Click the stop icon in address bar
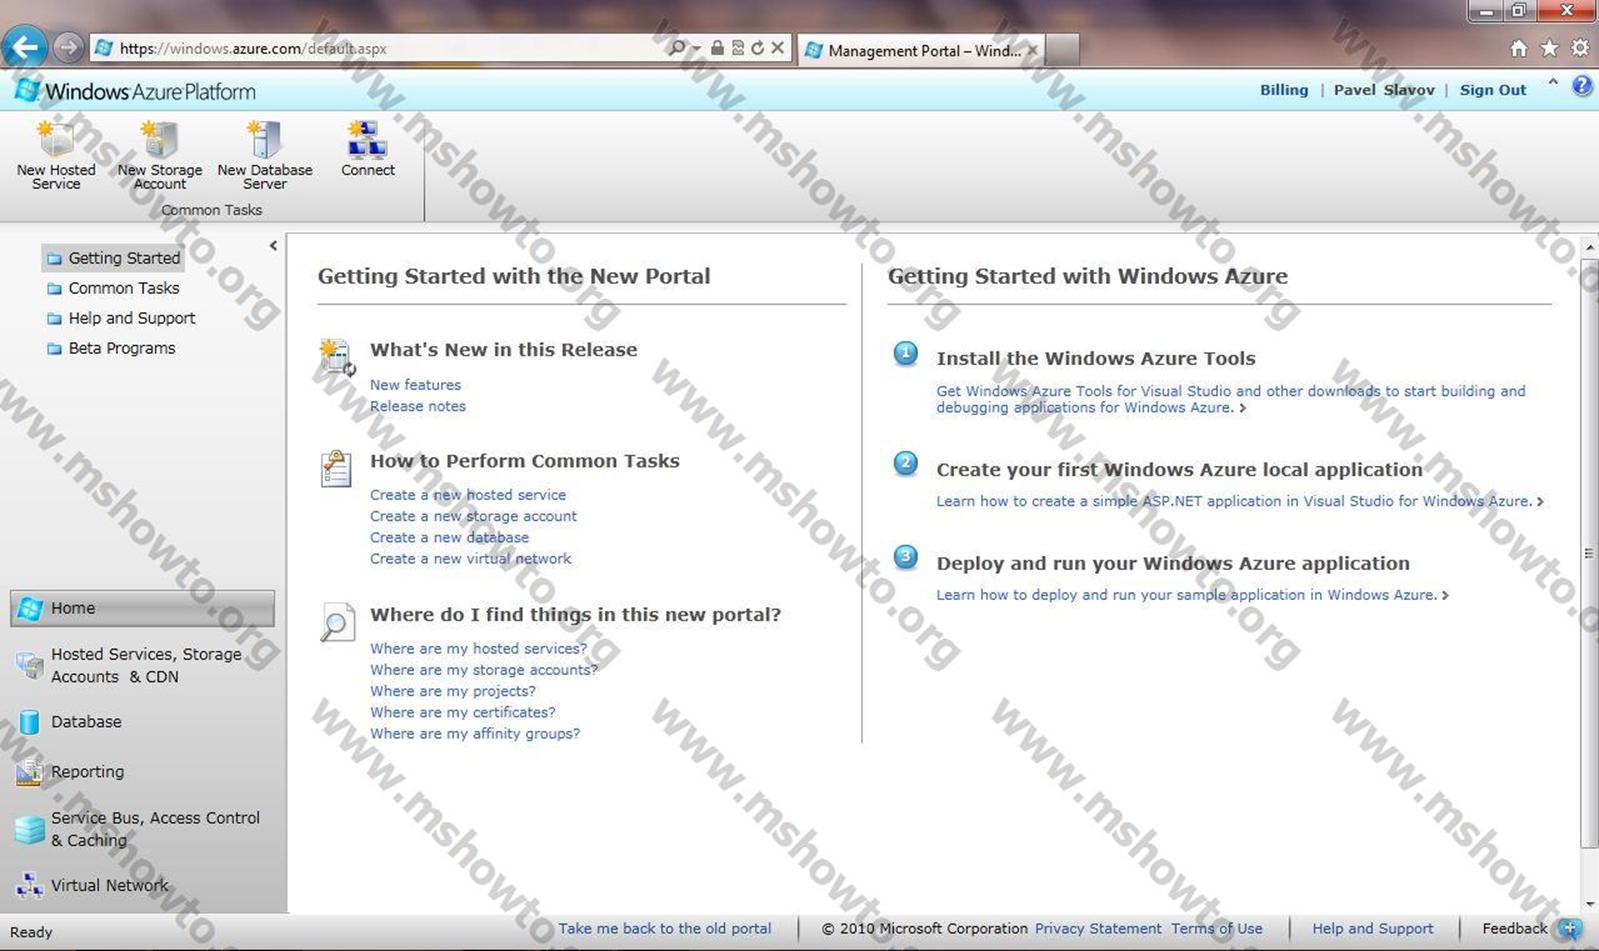The height and width of the screenshot is (951, 1599). pyautogui.click(x=777, y=48)
